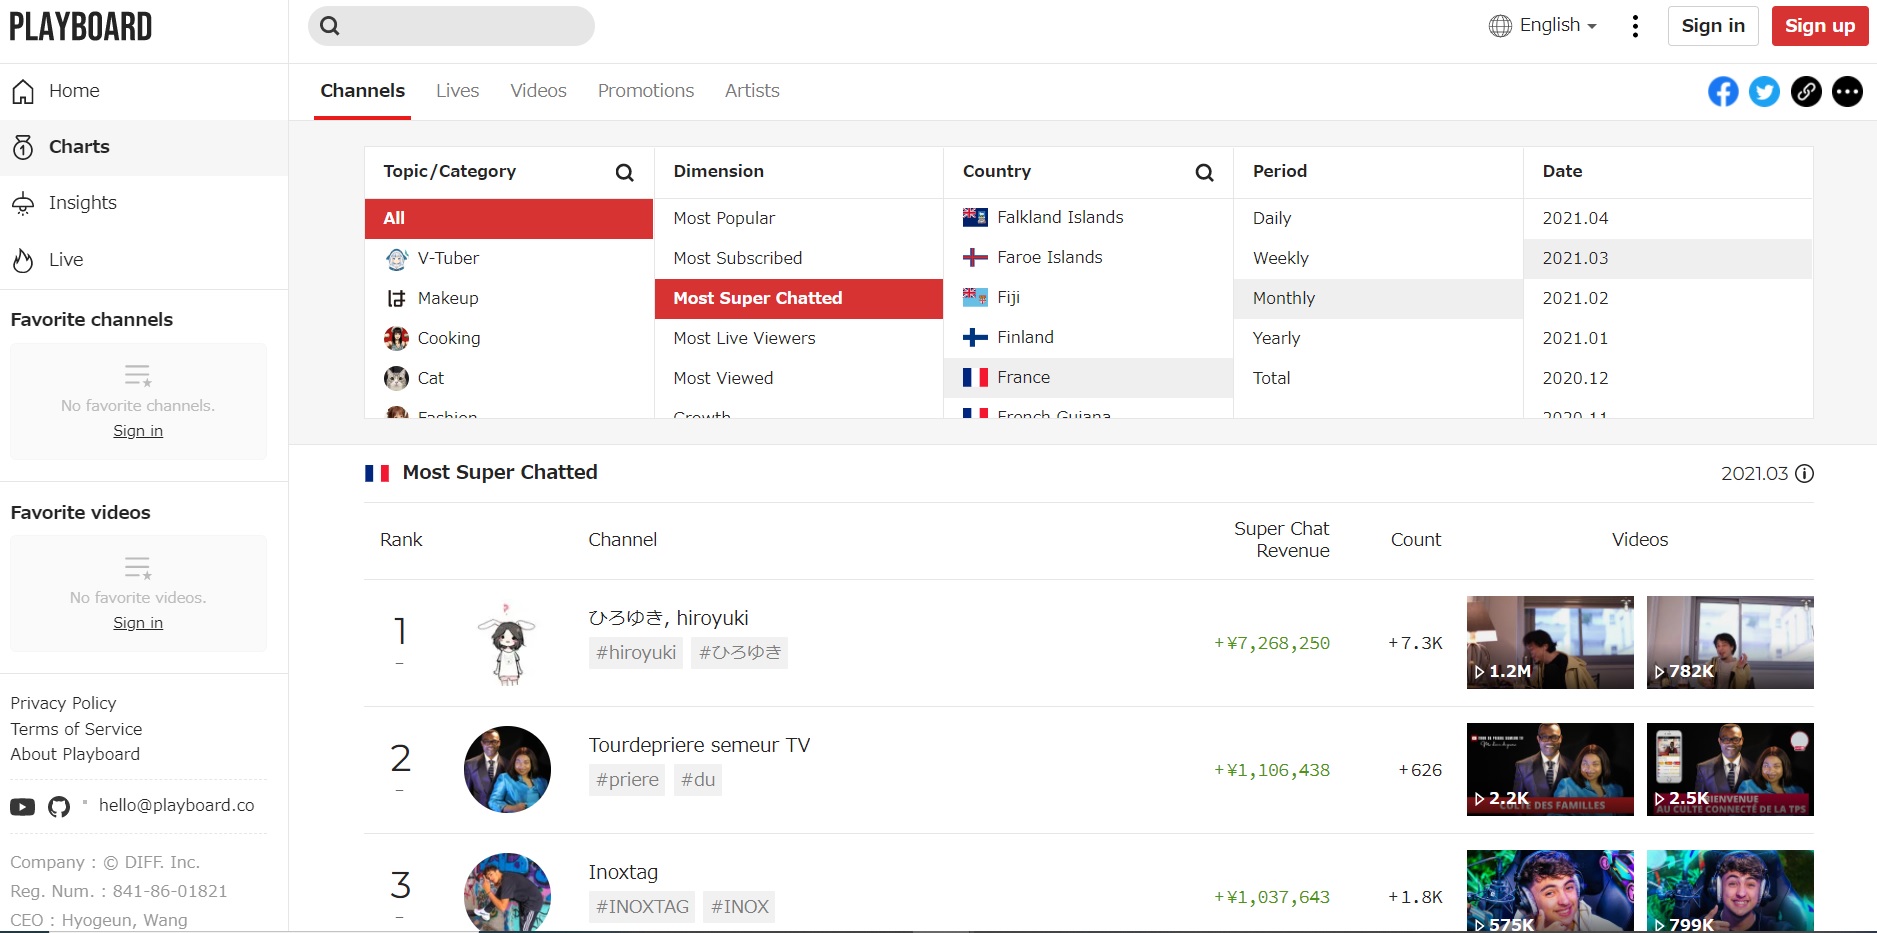The width and height of the screenshot is (1877, 933).
Task: Switch to the Promotions tab
Action: point(646,91)
